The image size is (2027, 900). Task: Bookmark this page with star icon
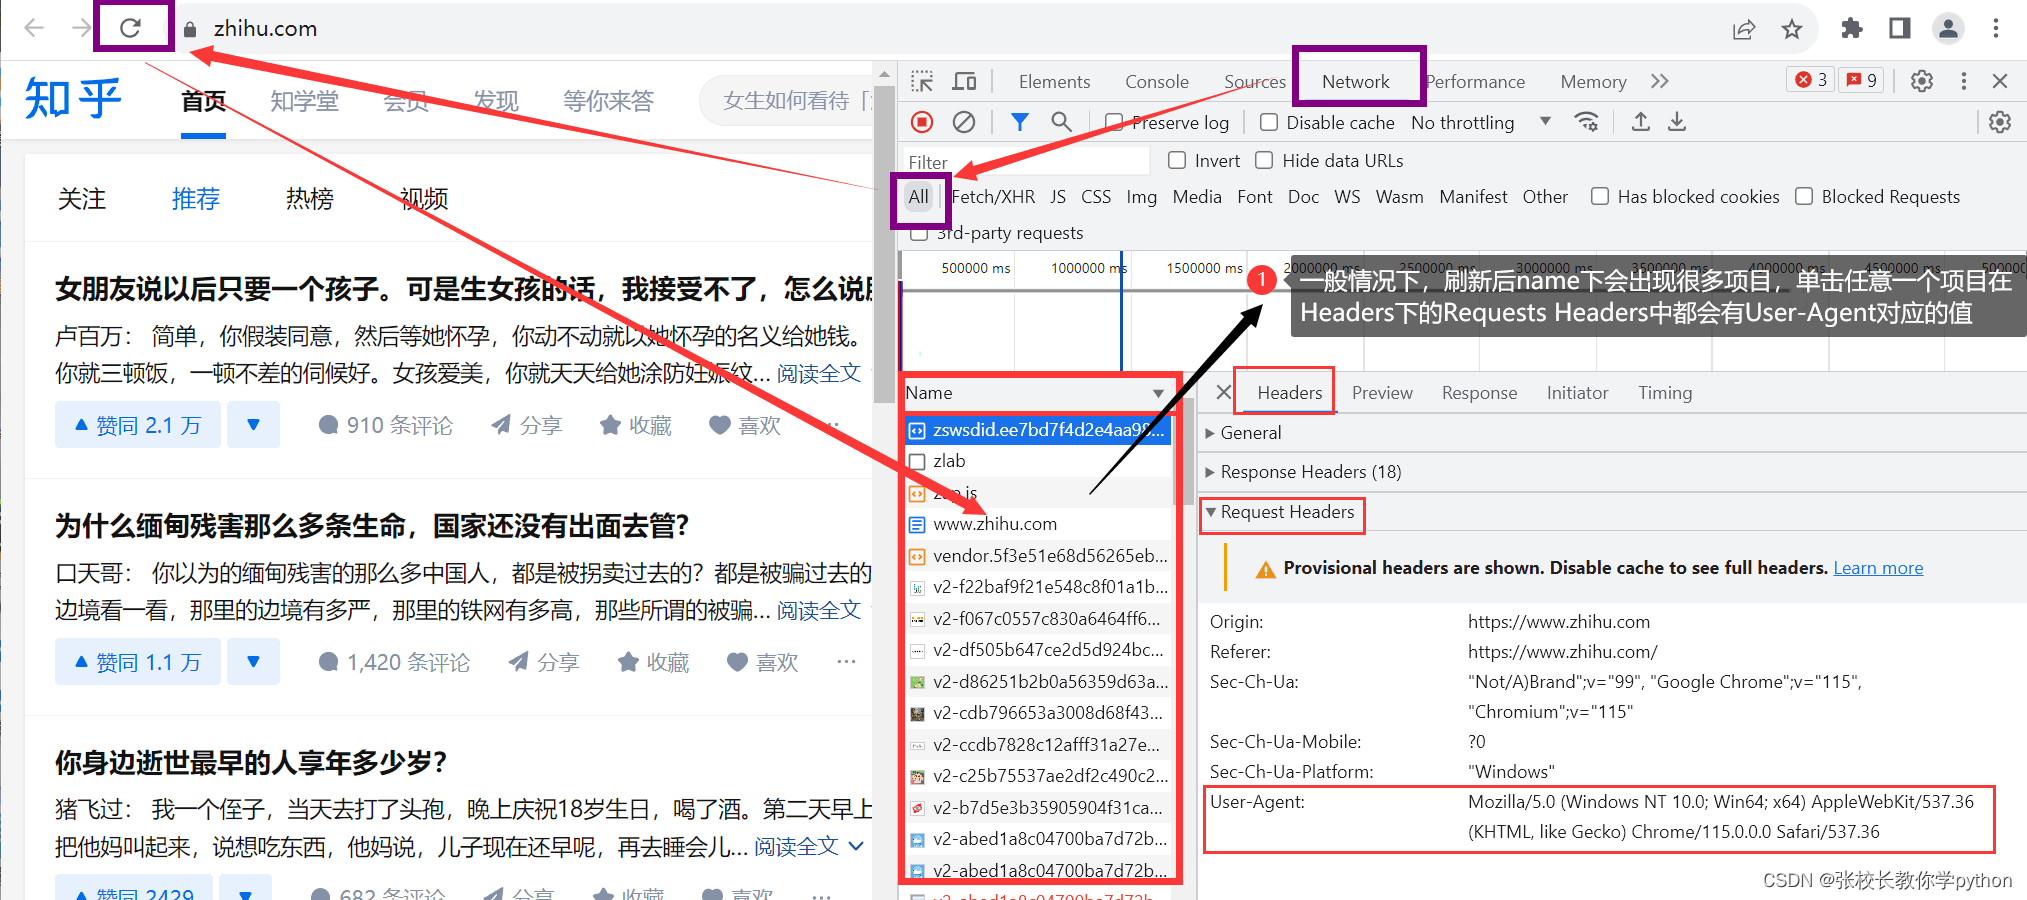[1792, 29]
